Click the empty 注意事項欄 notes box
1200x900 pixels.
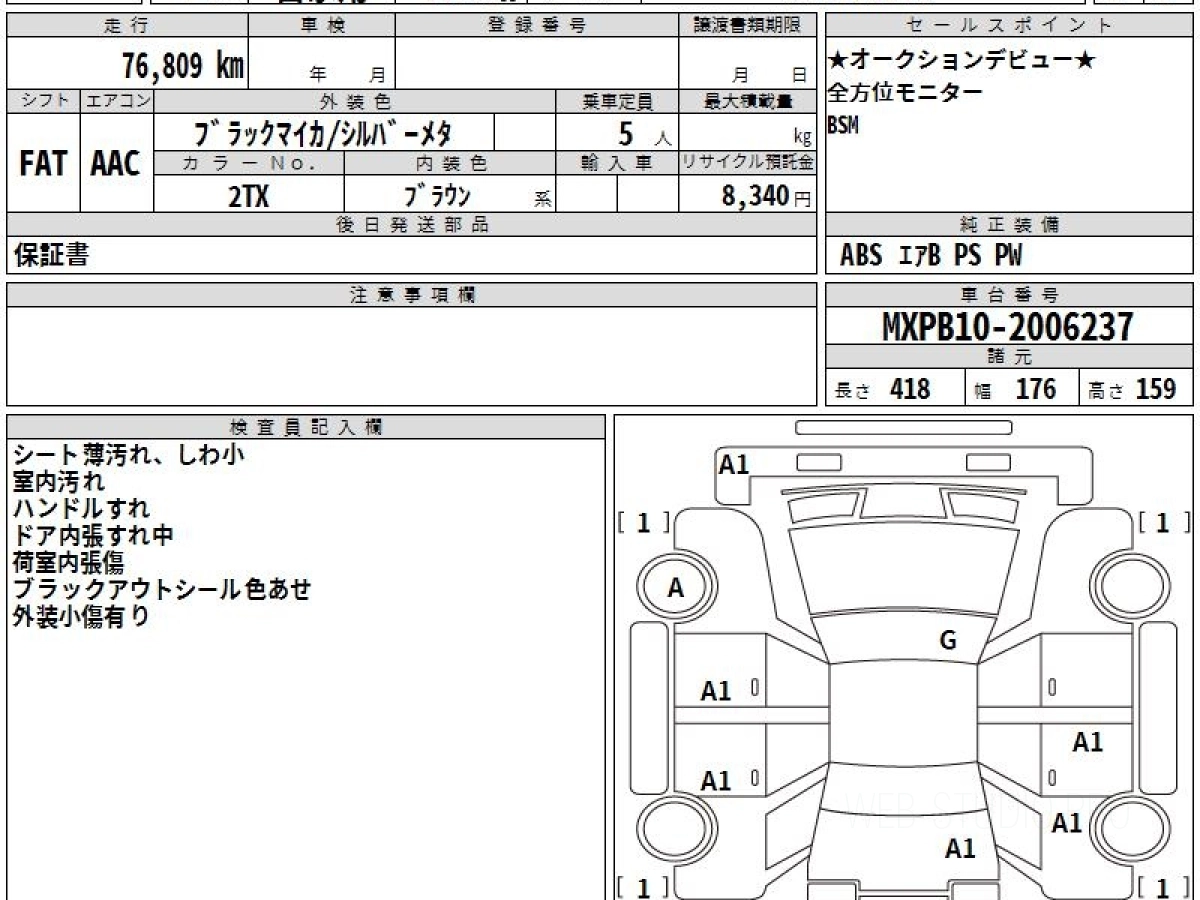tap(412, 355)
